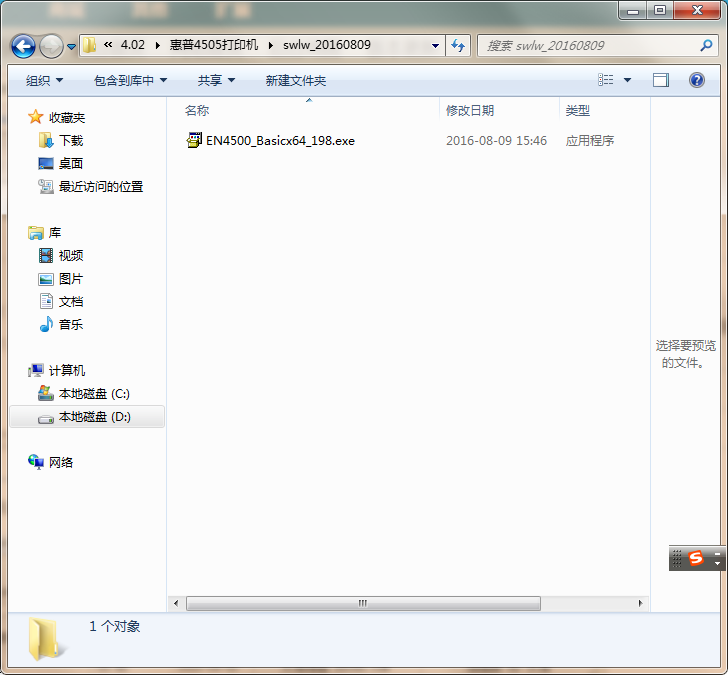
Task: Open the more view options dropdown
Action: [x=627, y=80]
